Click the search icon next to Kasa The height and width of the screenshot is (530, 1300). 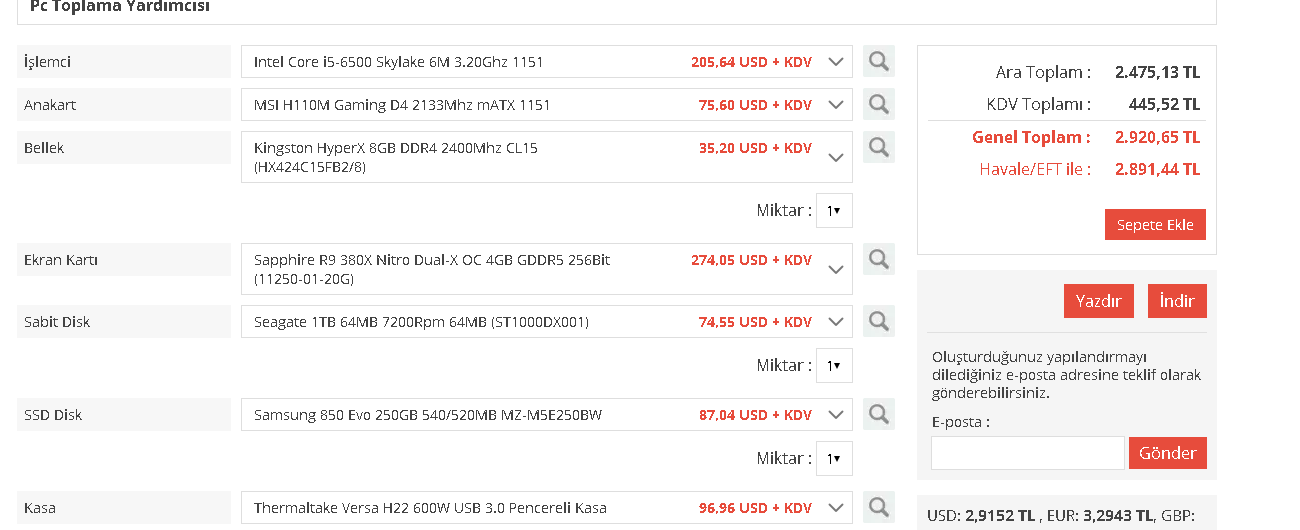(x=878, y=507)
